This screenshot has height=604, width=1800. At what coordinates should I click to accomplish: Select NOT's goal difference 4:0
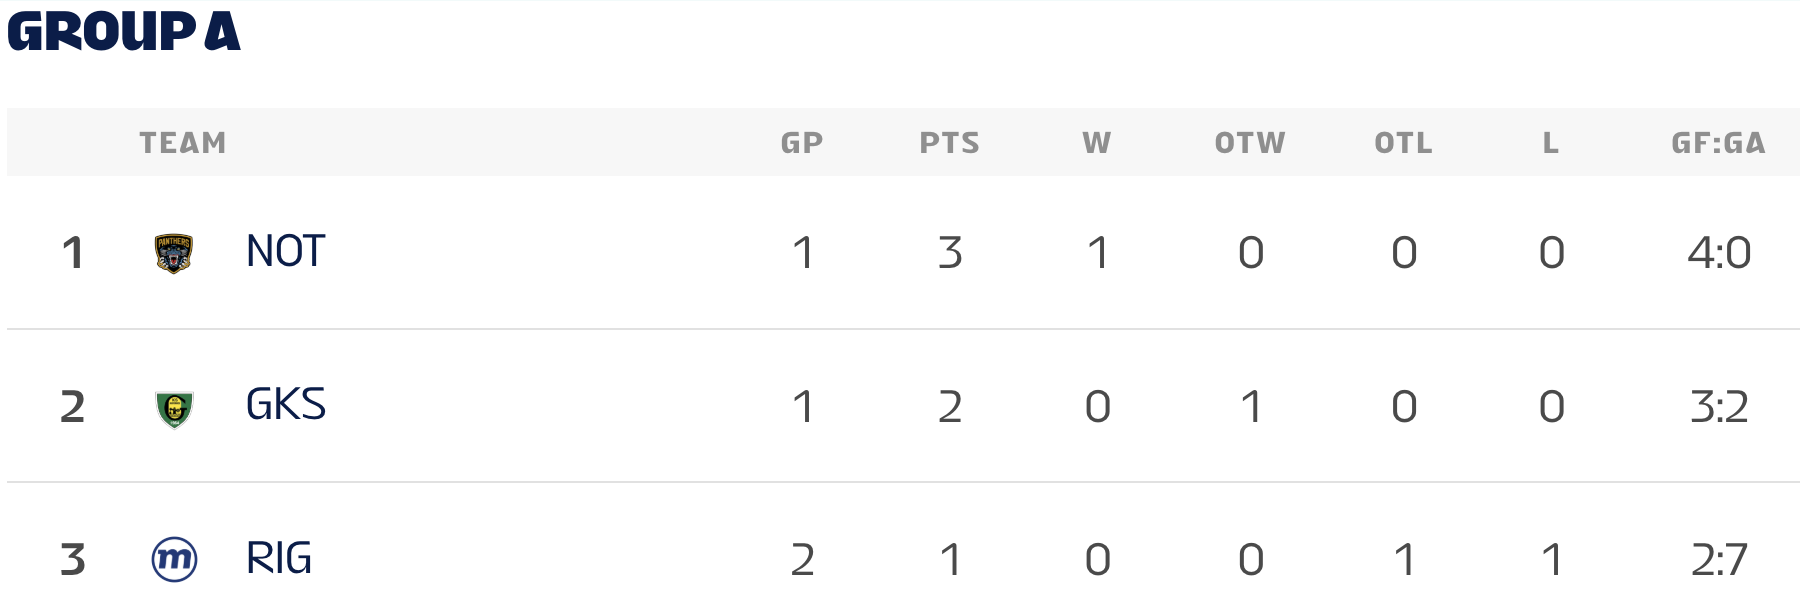pos(1719,253)
